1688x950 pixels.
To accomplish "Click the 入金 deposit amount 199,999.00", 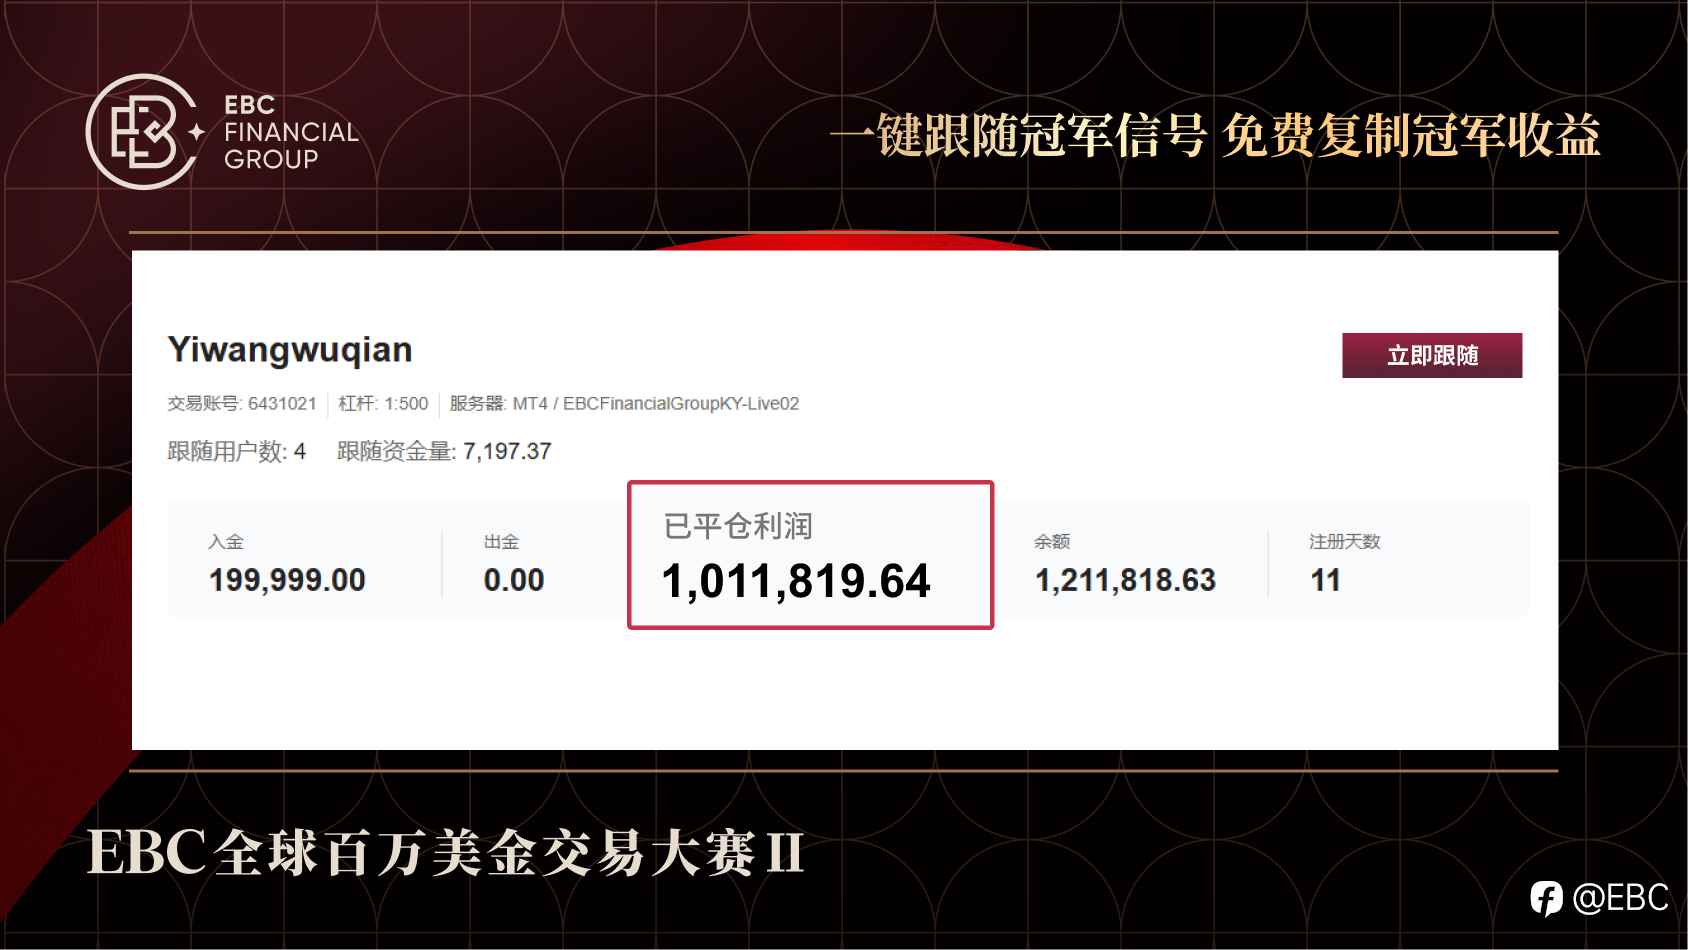I will [x=287, y=580].
